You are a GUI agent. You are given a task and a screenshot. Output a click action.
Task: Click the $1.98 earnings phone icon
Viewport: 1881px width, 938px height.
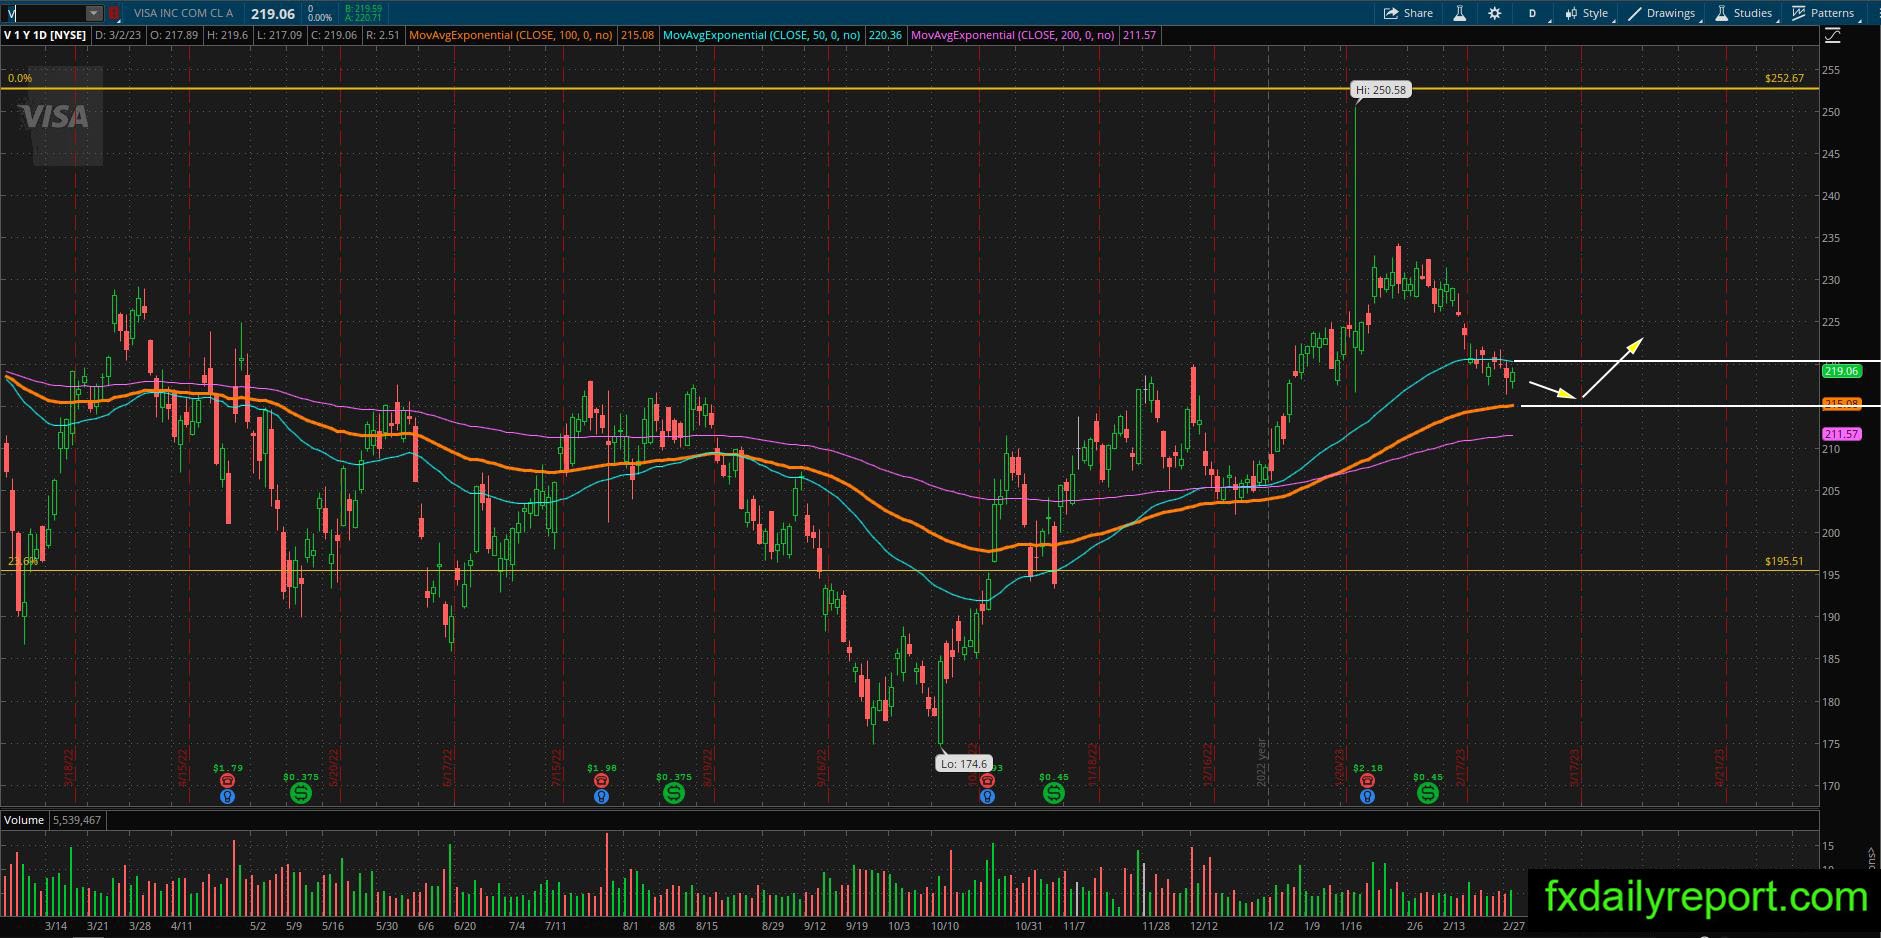[x=601, y=781]
